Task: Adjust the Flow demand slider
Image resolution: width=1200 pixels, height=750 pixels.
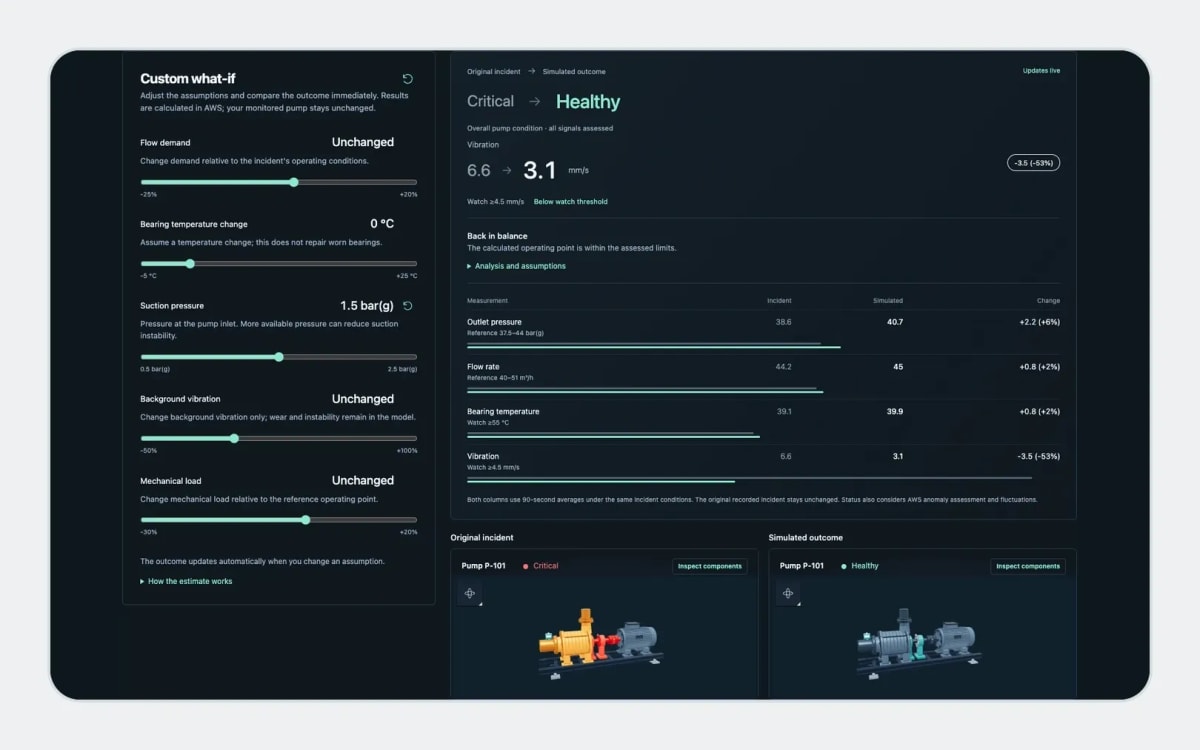Action: 279,182
